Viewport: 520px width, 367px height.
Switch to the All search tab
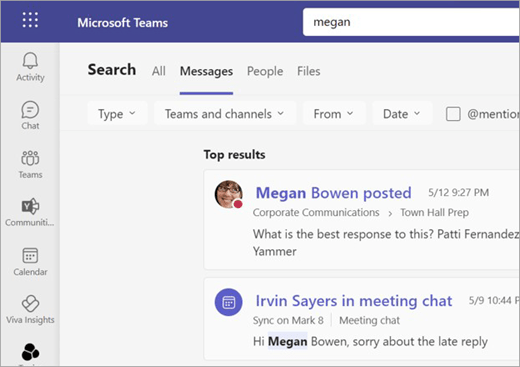point(159,71)
